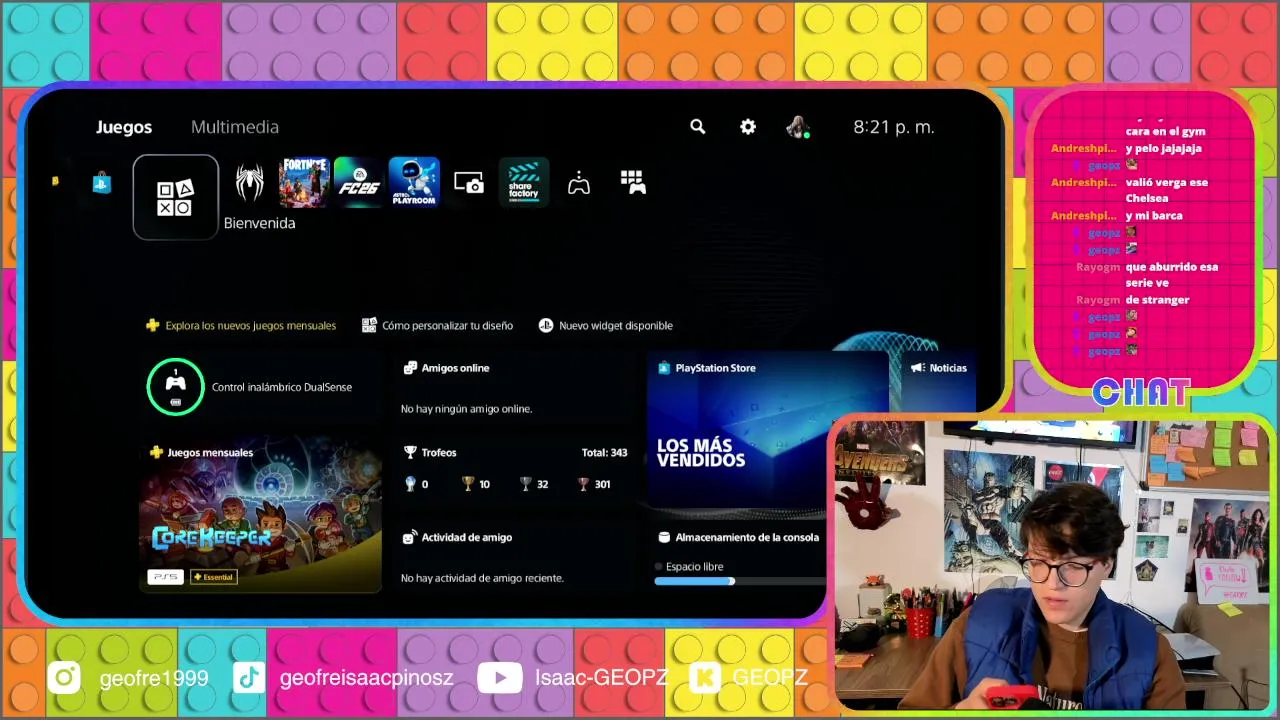Click the TikTok icon in overlay
The width and height of the screenshot is (1280, 720).
[249, 678]
